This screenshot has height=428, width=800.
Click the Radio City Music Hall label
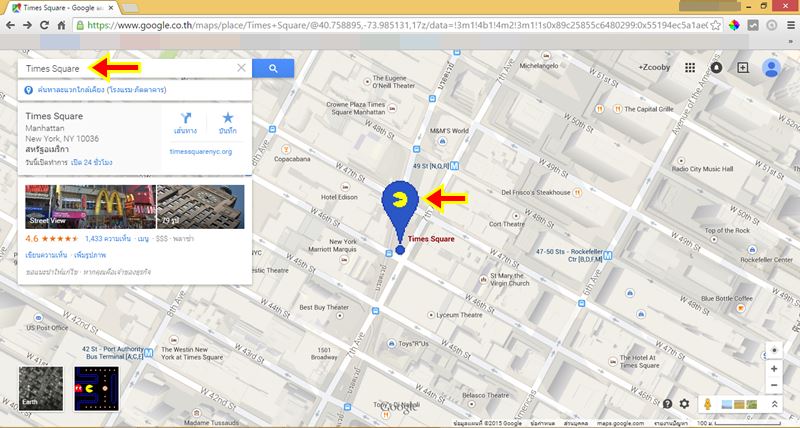pos(702,169)
